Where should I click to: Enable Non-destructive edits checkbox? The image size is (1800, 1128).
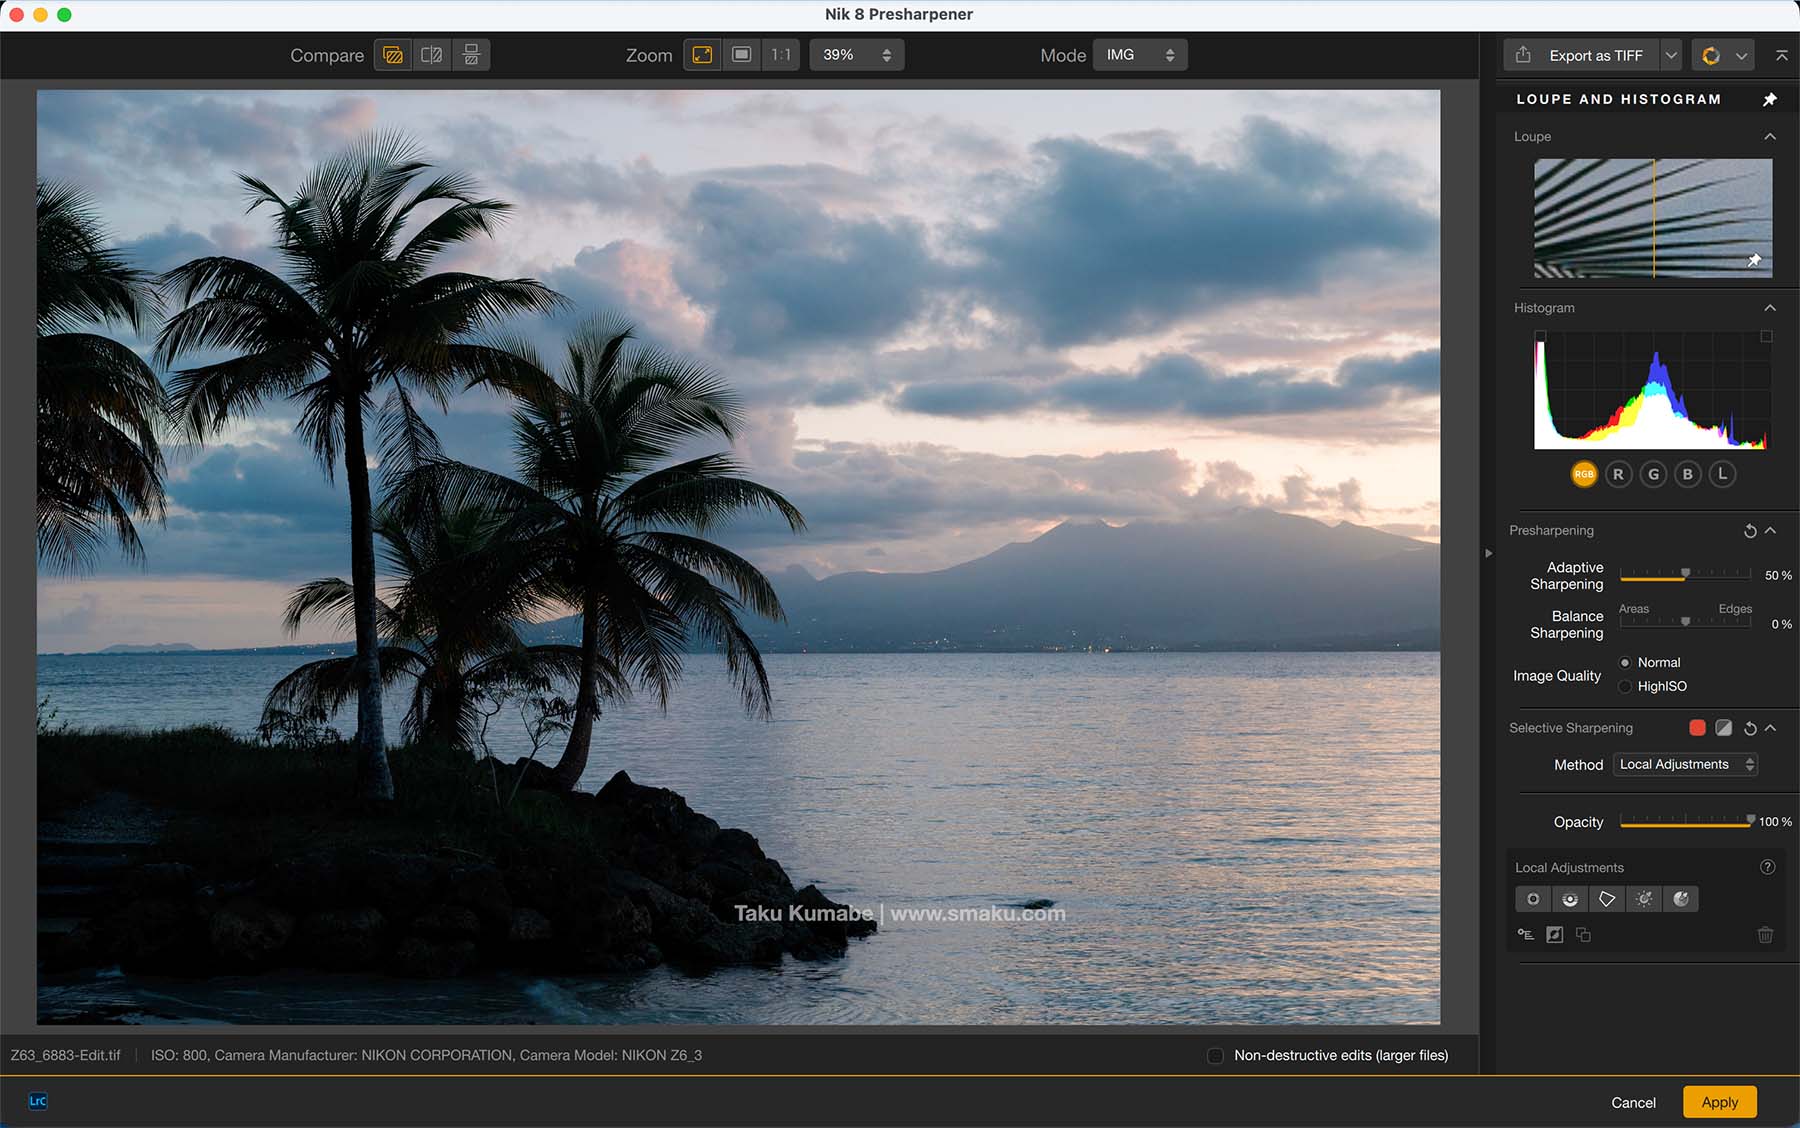click(1215, 1055)
